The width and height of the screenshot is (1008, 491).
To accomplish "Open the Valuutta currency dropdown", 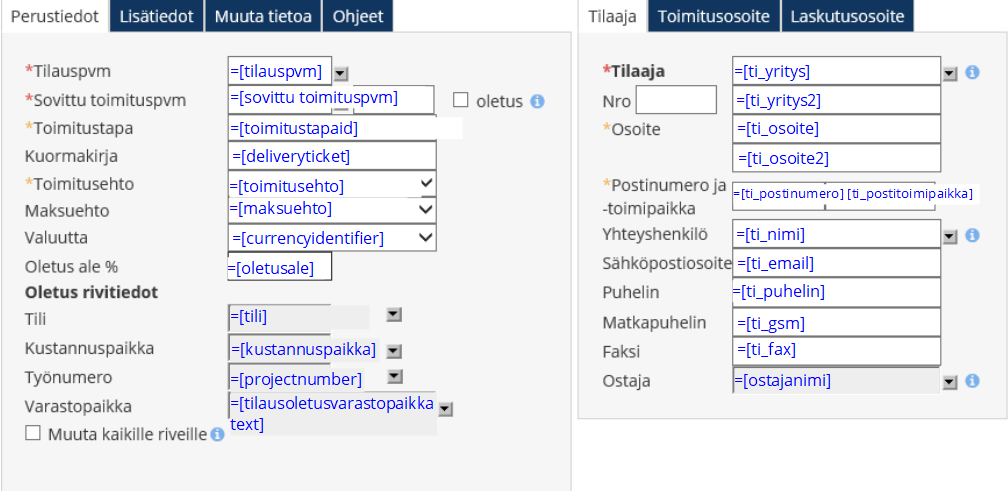I will (427, 237).
